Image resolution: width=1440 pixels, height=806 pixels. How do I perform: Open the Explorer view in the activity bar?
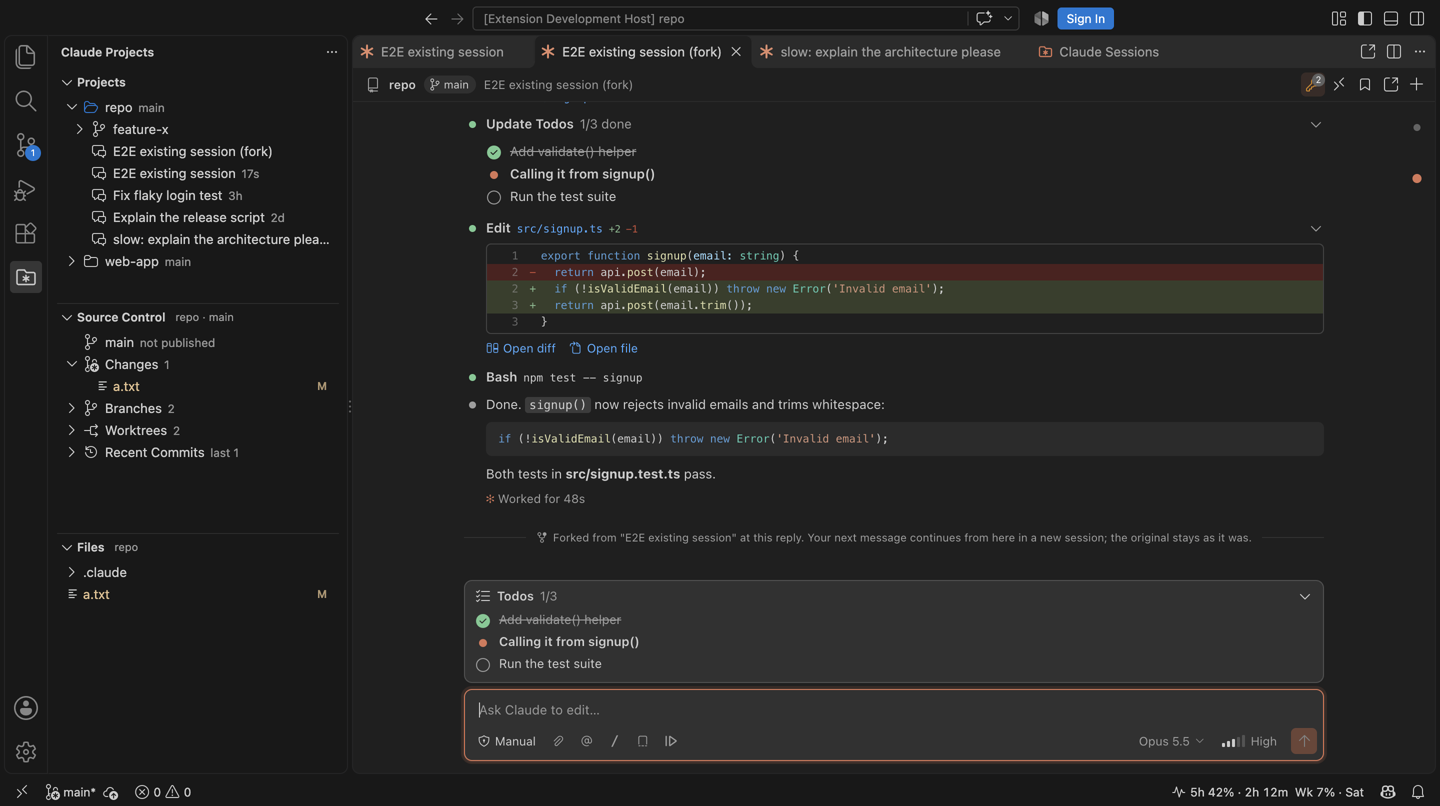[26, 57]
